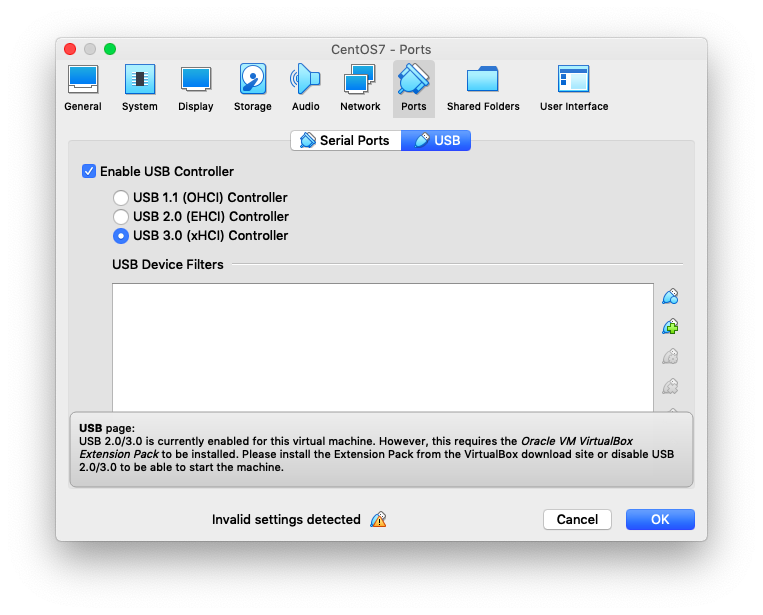
Task: Click the invalid settings warning icon
Action: pos(378,520)
